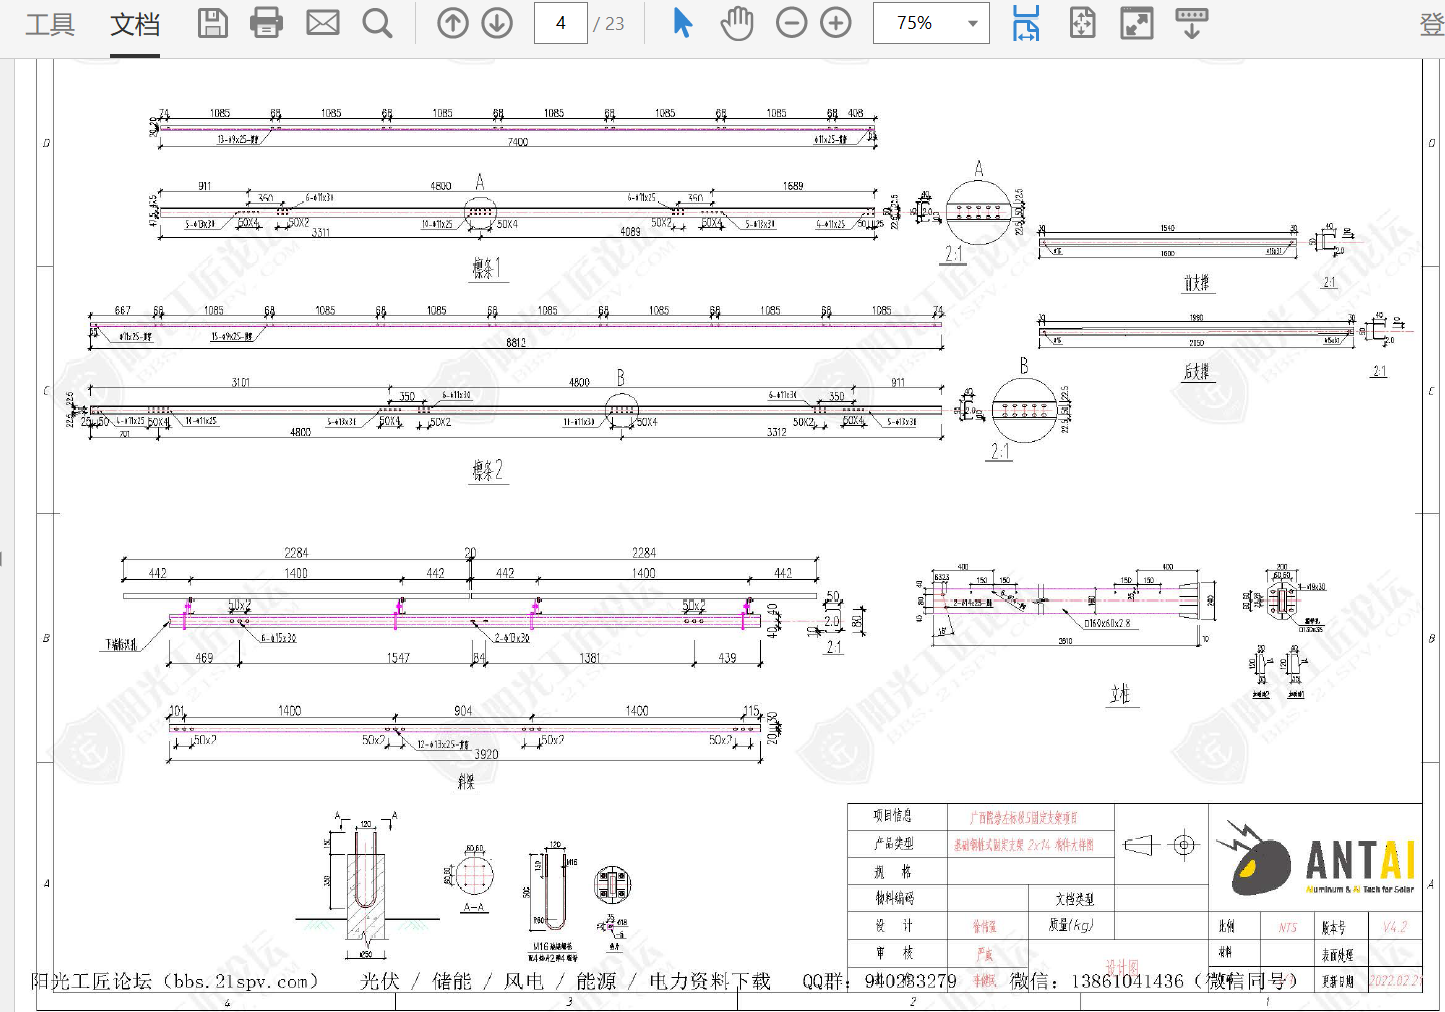Click the detail B circle view

(1024, 410)
